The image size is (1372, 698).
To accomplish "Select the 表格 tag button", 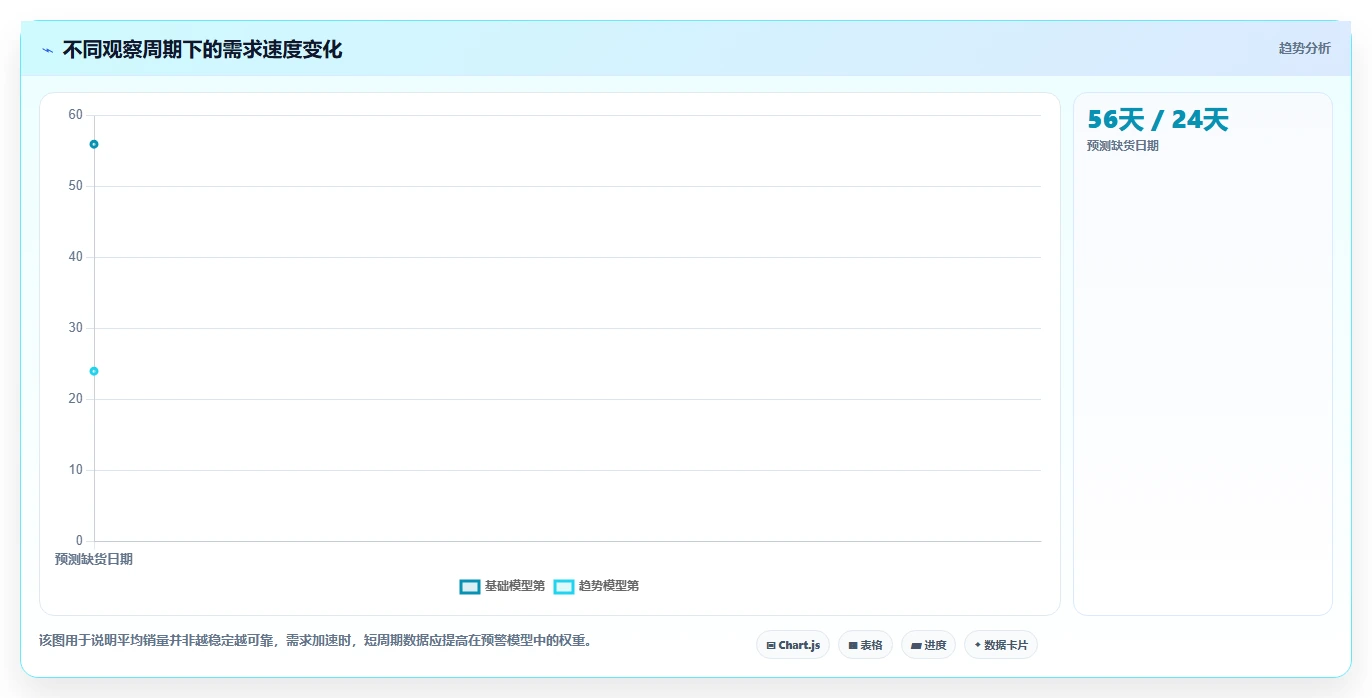I will point(865,645).
